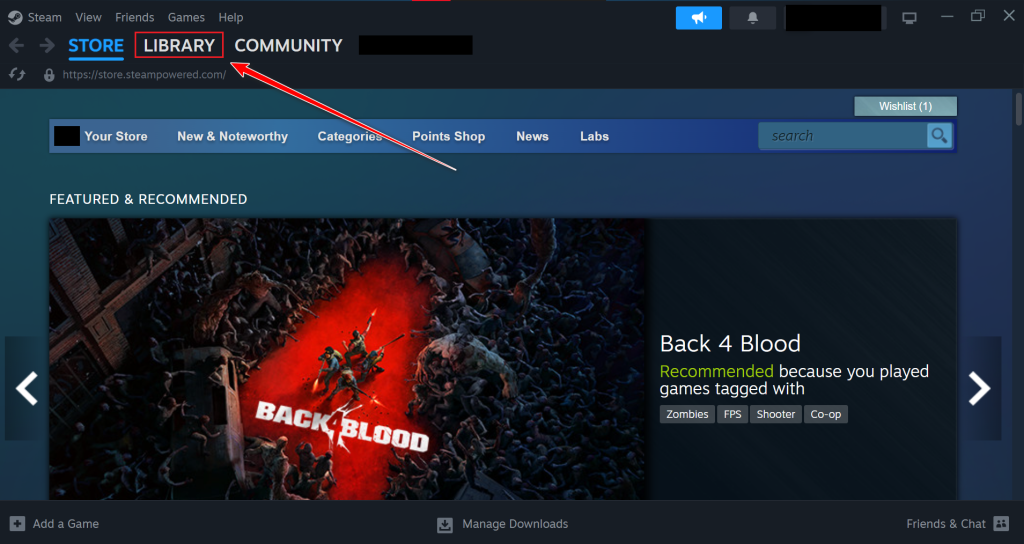Switch to the LIBRARY tab
Image resolution: width=1024 pixels, height=544 pixels.
coord(179,46)
